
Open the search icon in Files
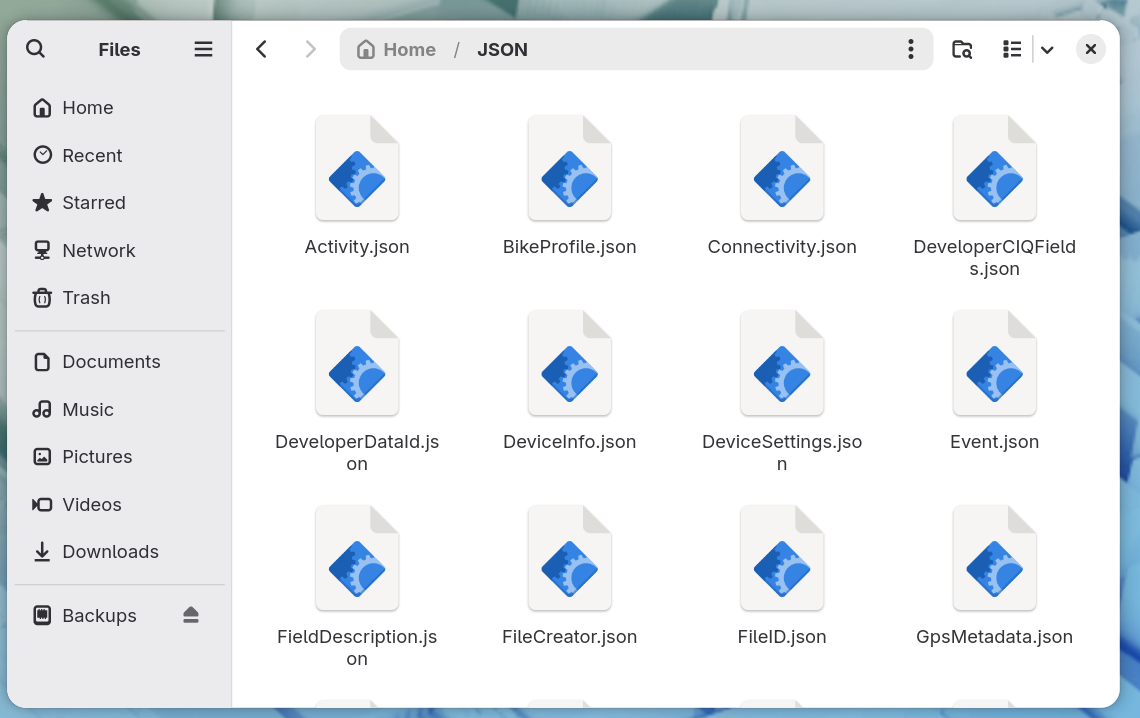[35, 49]
